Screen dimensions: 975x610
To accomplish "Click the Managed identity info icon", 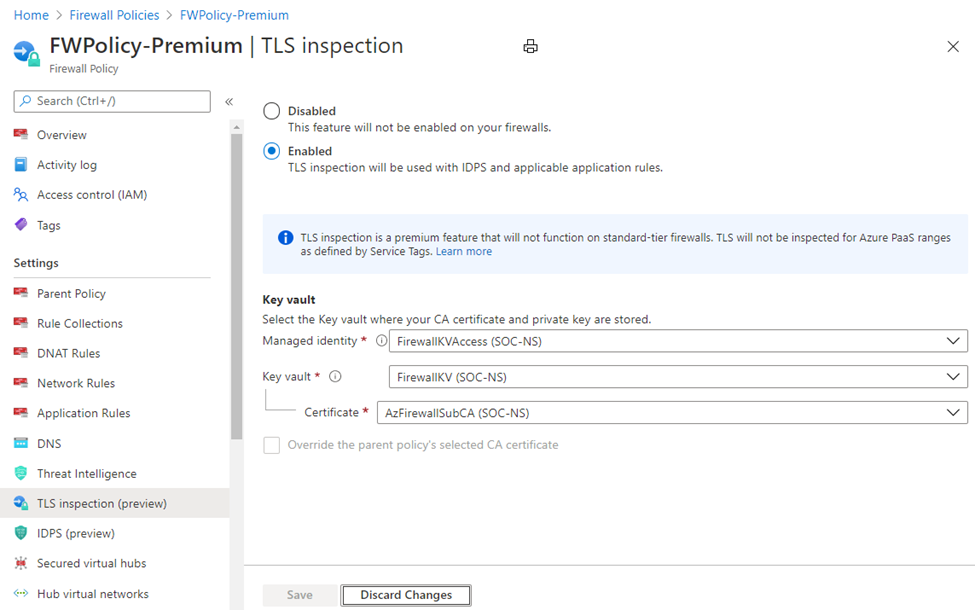I will point(381,341).
